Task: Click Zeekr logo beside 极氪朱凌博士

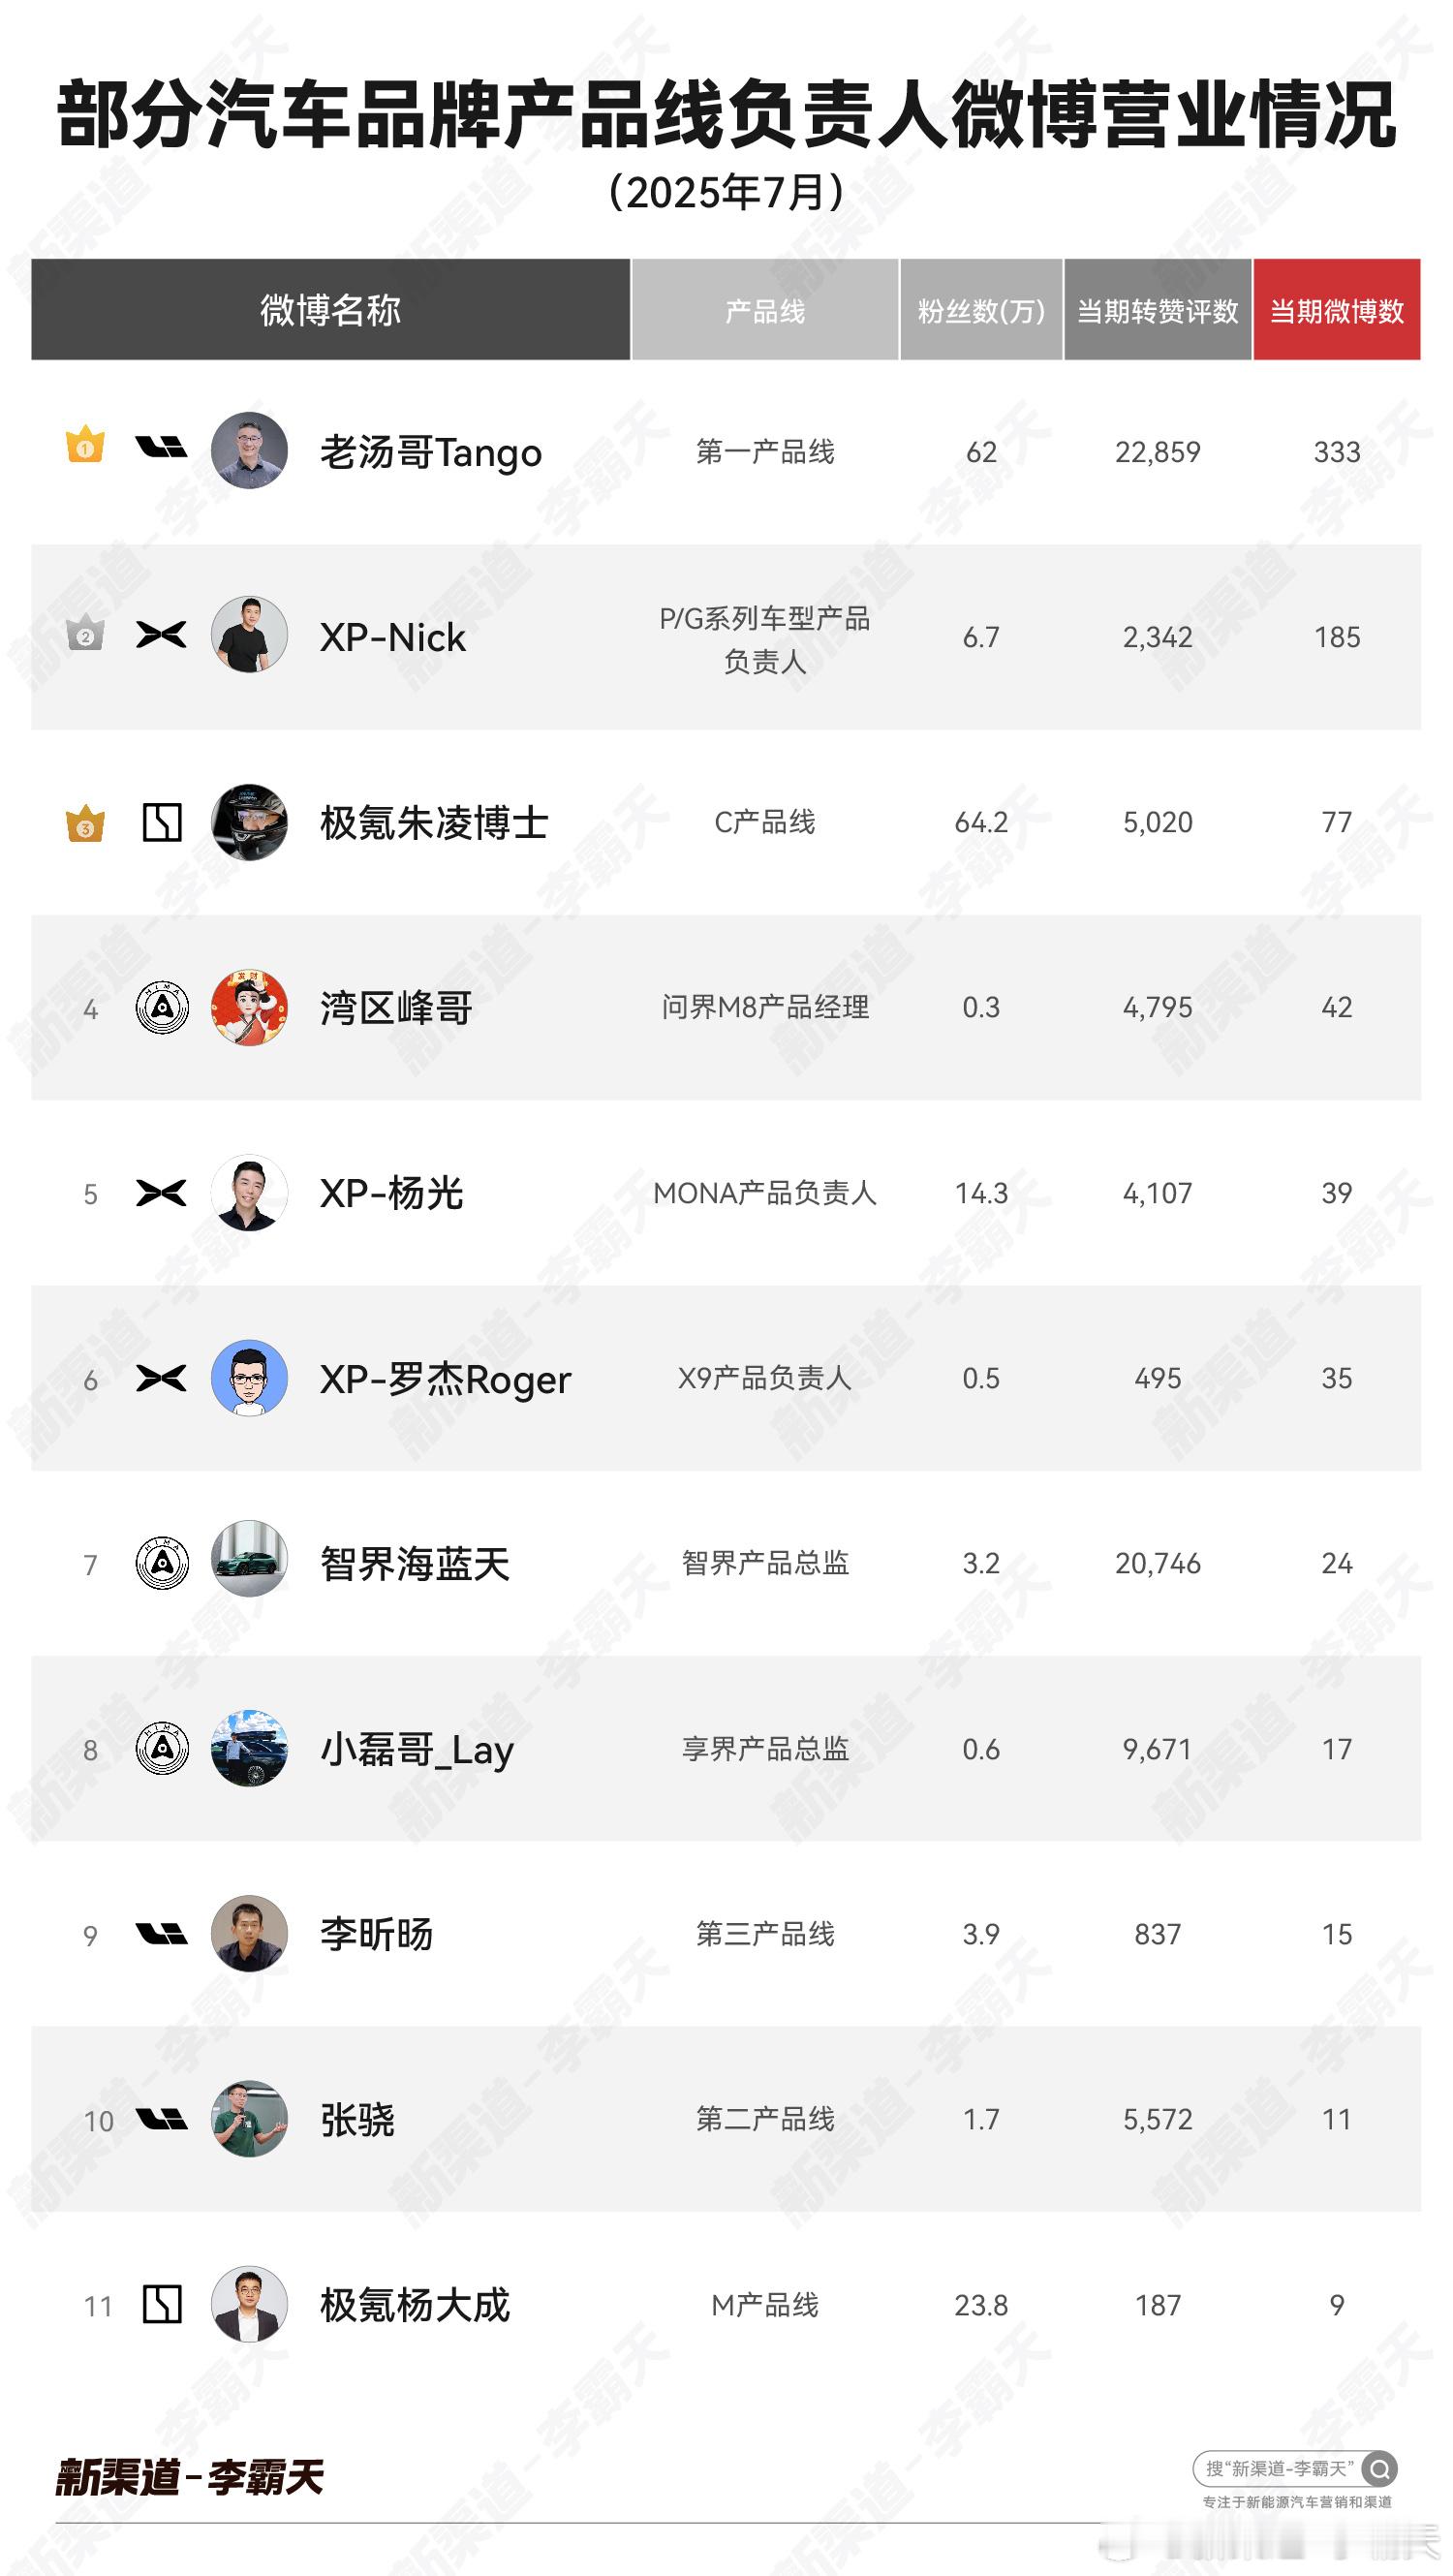Action: click(x=162, y=822)
